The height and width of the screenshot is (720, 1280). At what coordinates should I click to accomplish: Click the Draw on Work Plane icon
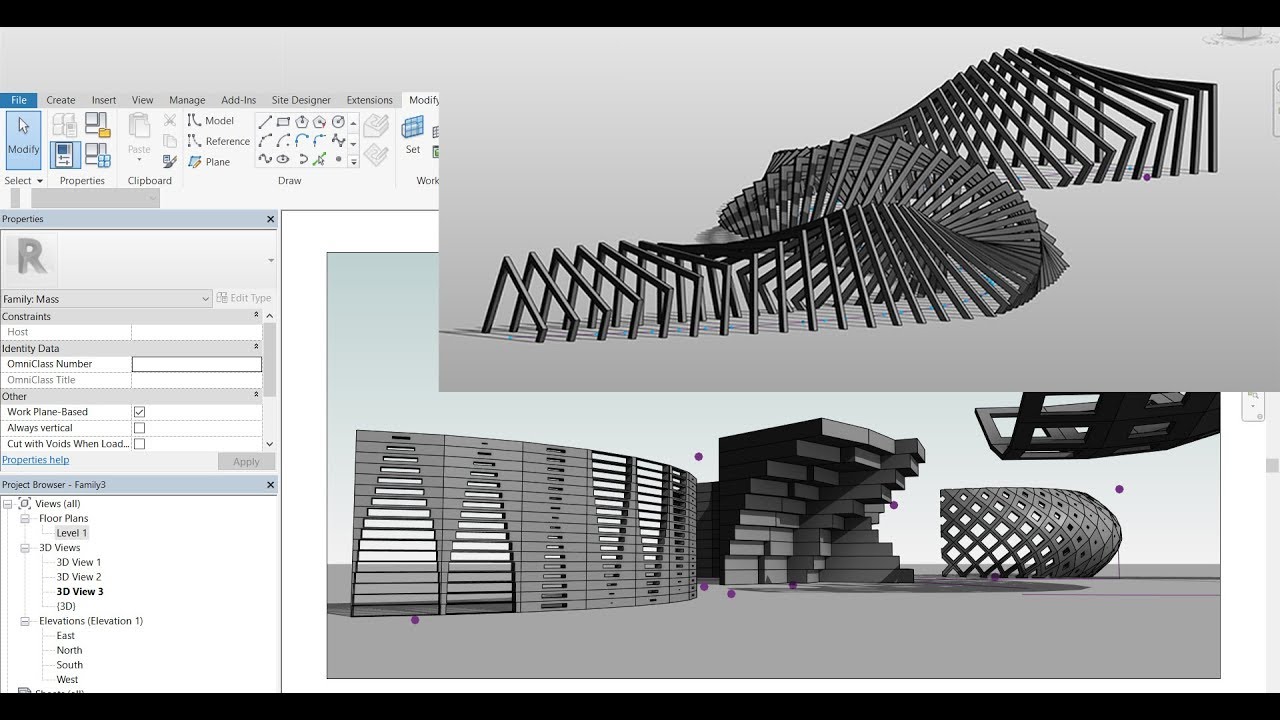click(x=376, y=155)
